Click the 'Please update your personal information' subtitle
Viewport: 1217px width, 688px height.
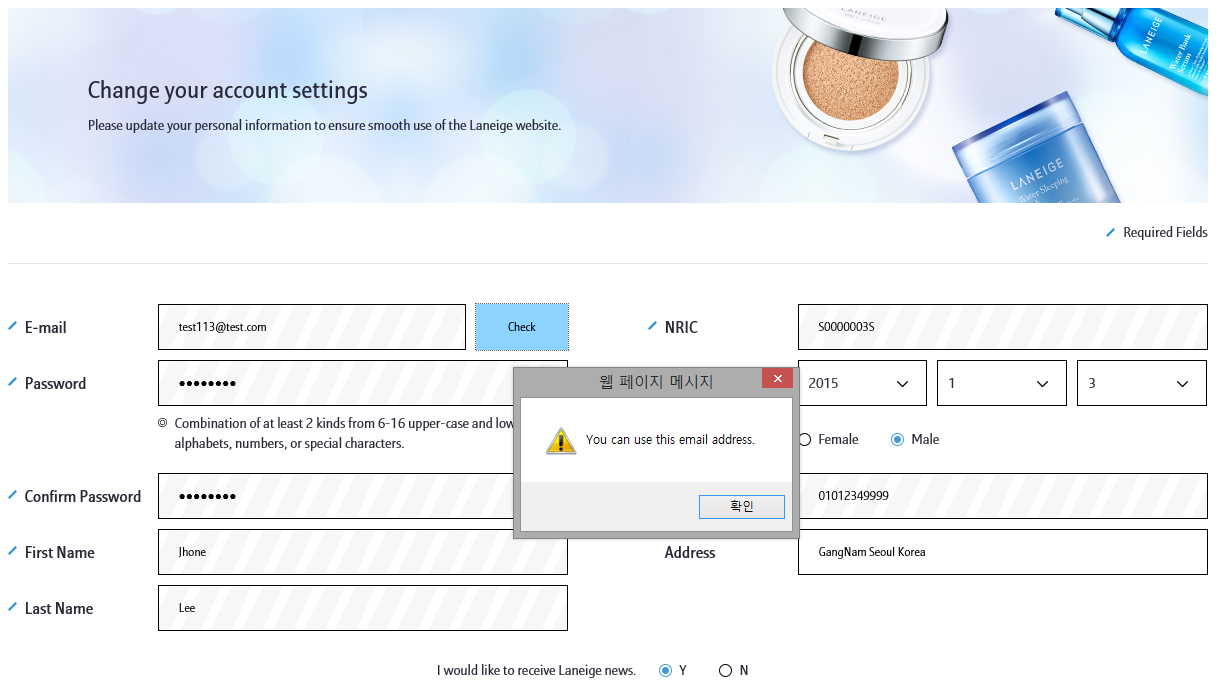(x=324, y=126)
